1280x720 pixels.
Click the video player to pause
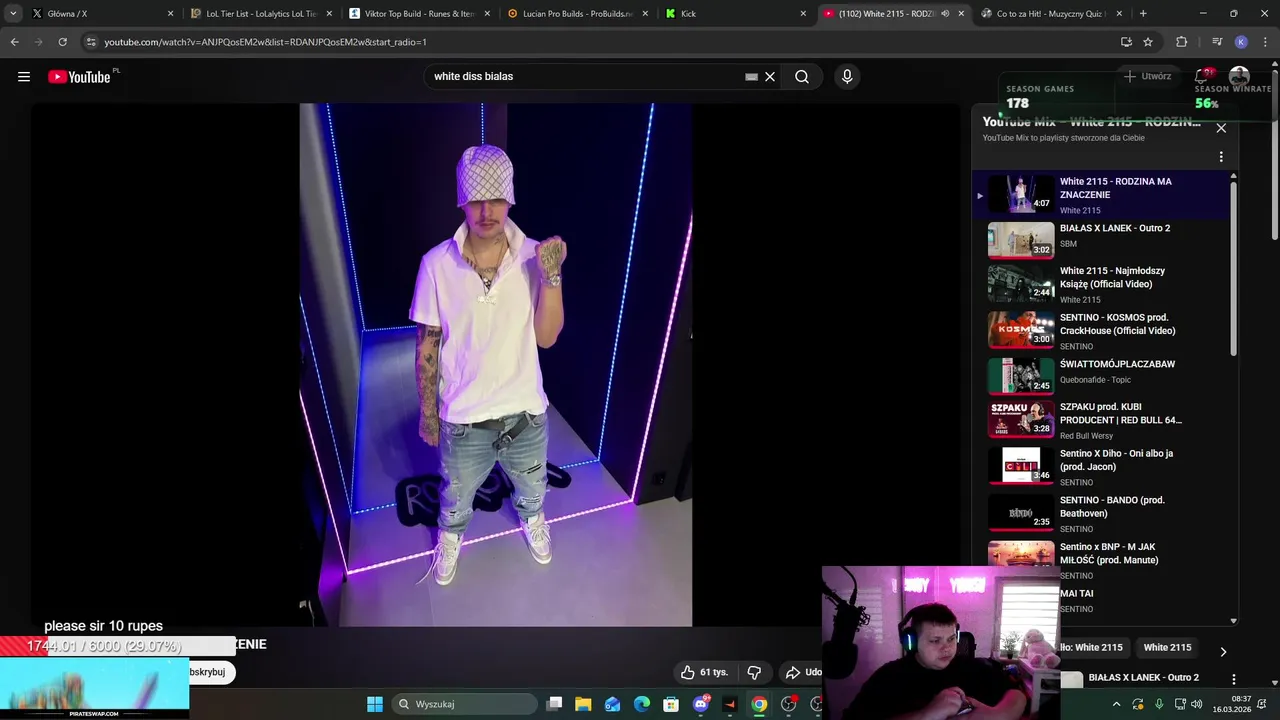coord(496,365)
